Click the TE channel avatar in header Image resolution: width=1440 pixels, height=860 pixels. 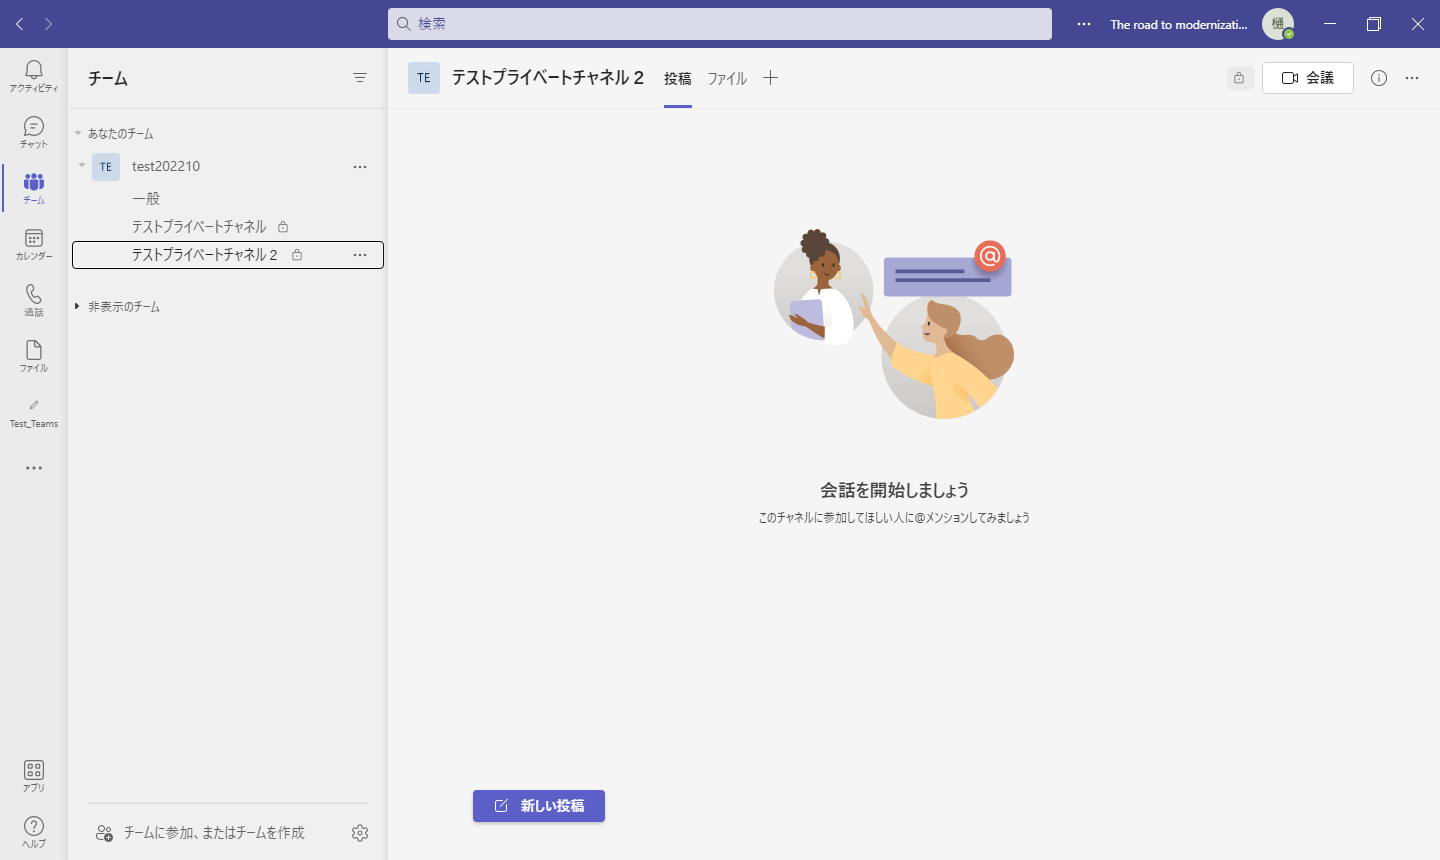point(424,78)
